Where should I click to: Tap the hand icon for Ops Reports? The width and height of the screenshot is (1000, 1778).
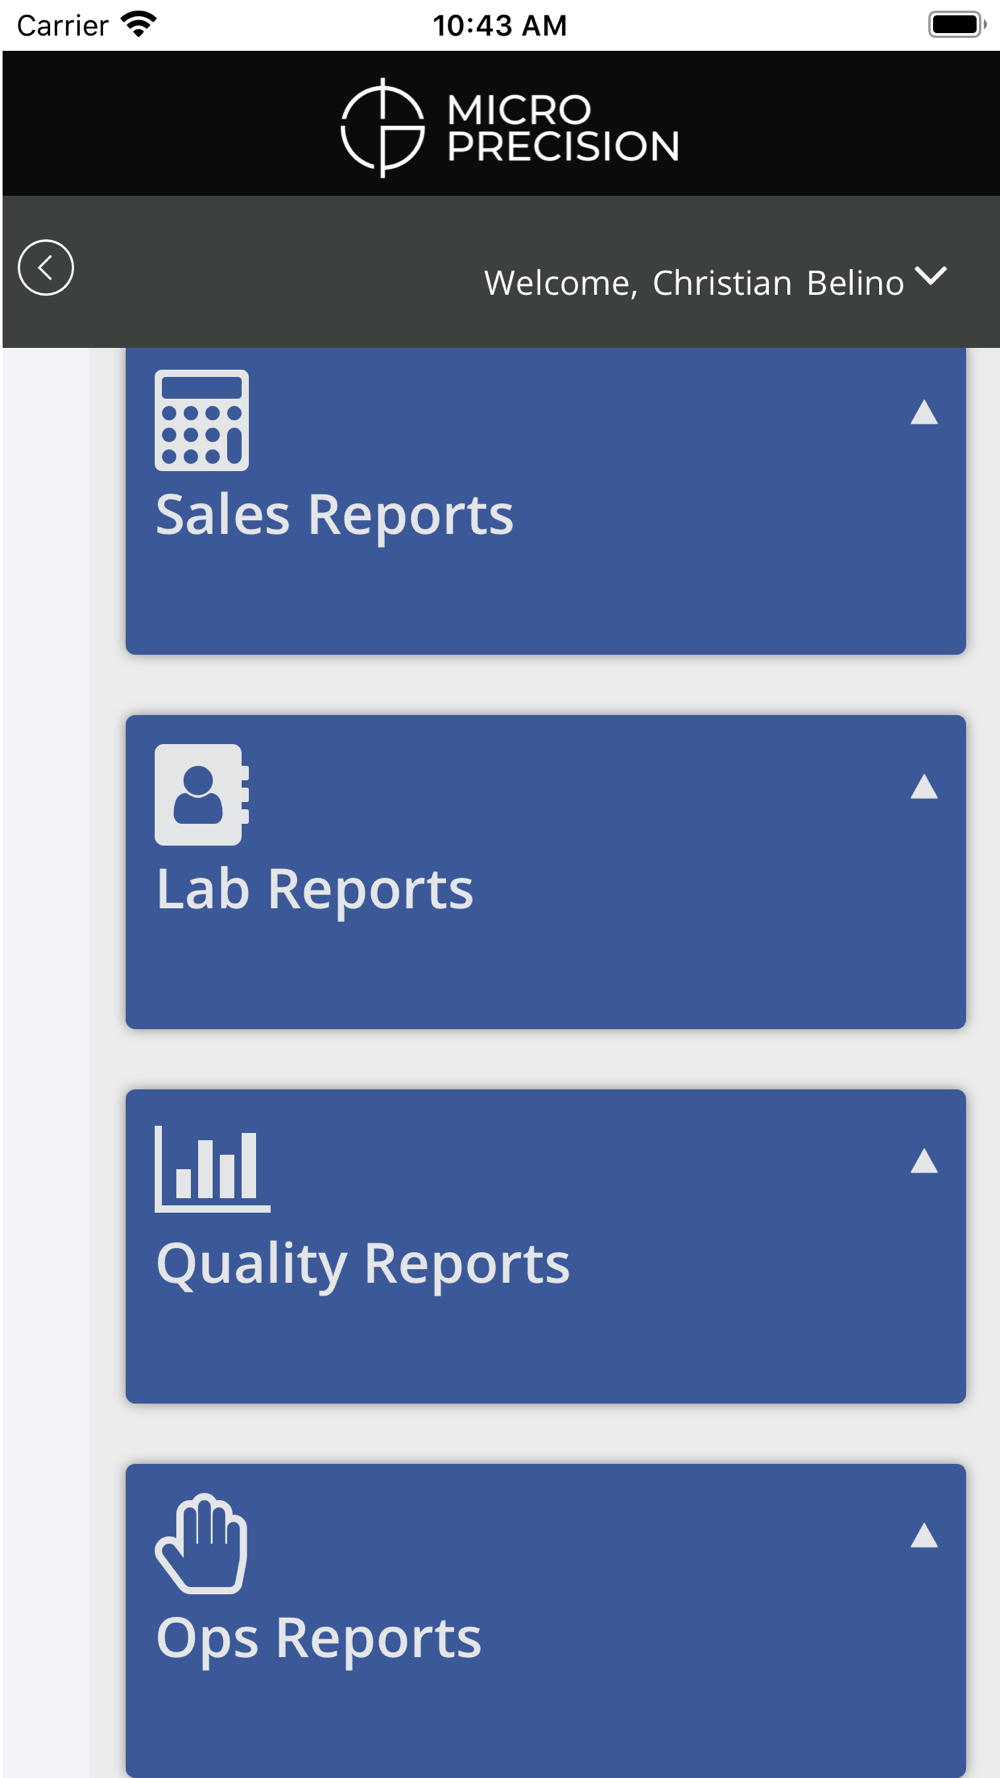201,1543
